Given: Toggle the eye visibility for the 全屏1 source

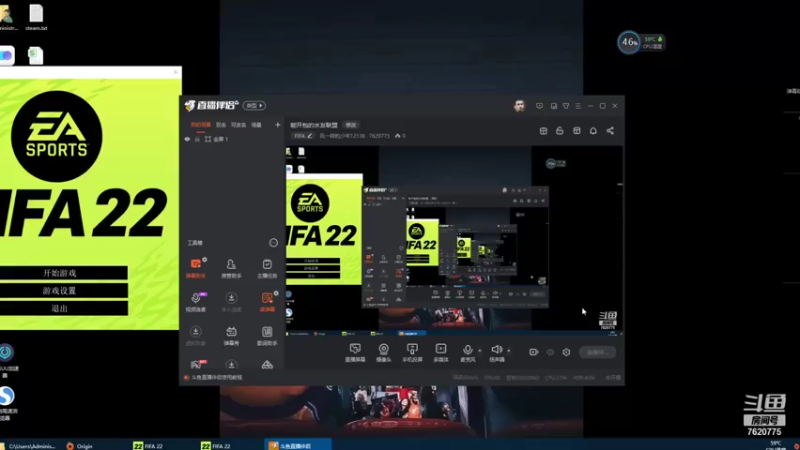Looking at the screenshot, I should (x=187, y=139).
